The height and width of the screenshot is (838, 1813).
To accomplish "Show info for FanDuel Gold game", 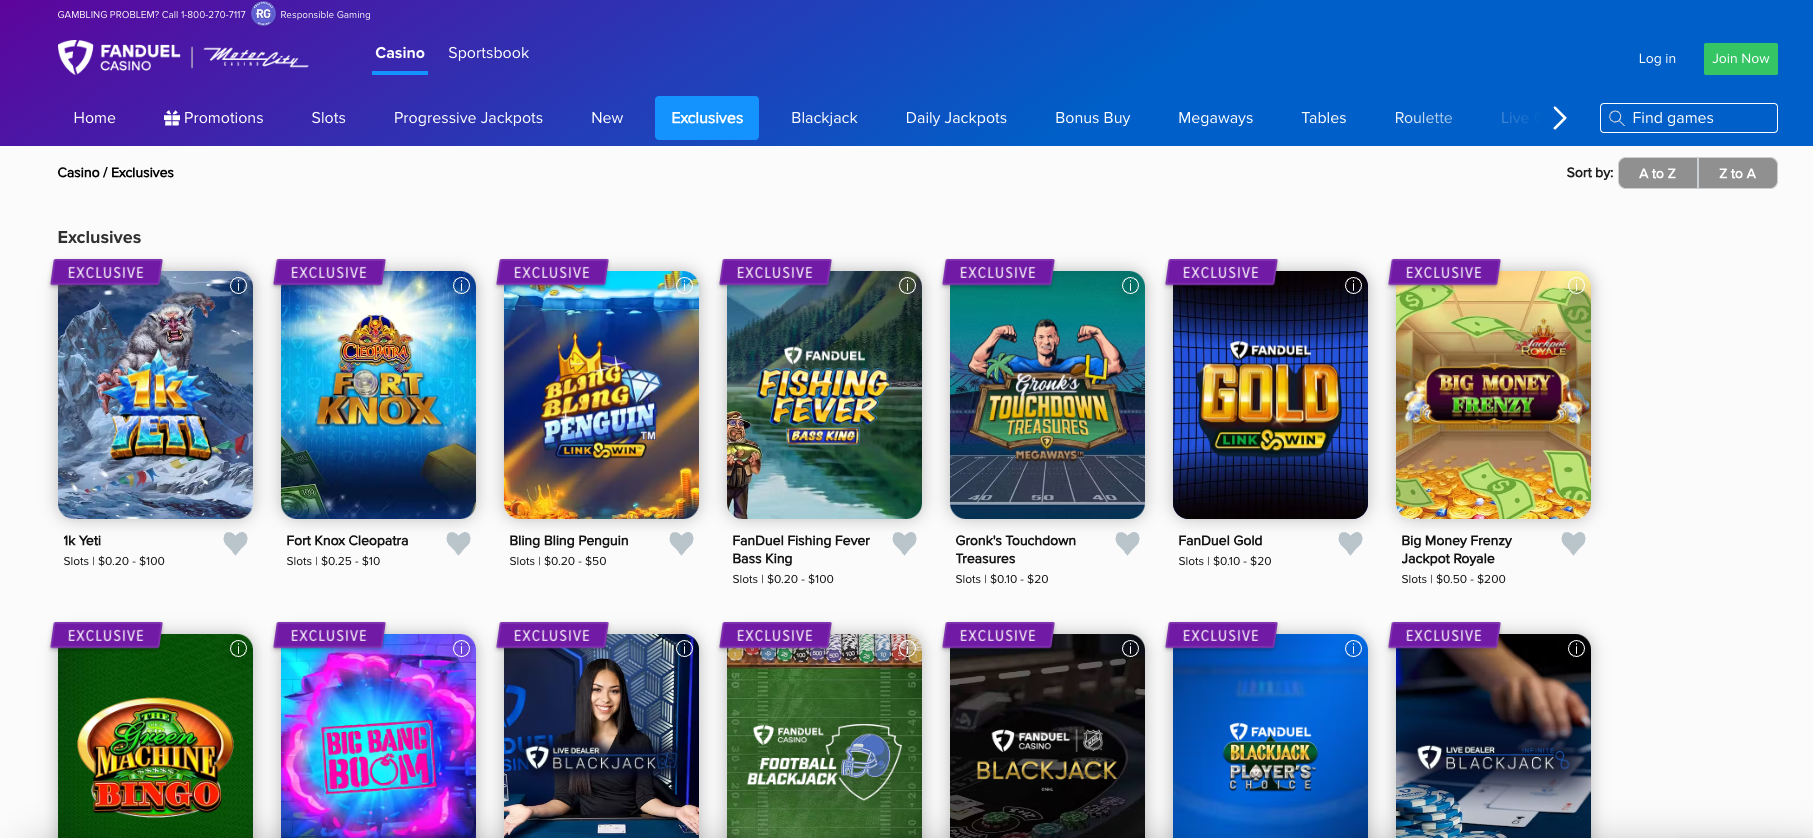I will coord(1353,286).
